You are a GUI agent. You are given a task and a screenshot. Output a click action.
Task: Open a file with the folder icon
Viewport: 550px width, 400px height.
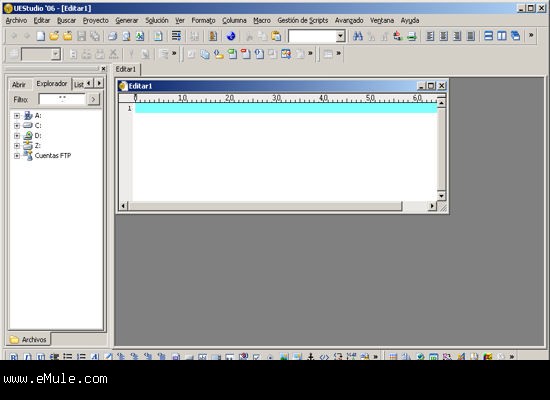(x=54, y=36)
